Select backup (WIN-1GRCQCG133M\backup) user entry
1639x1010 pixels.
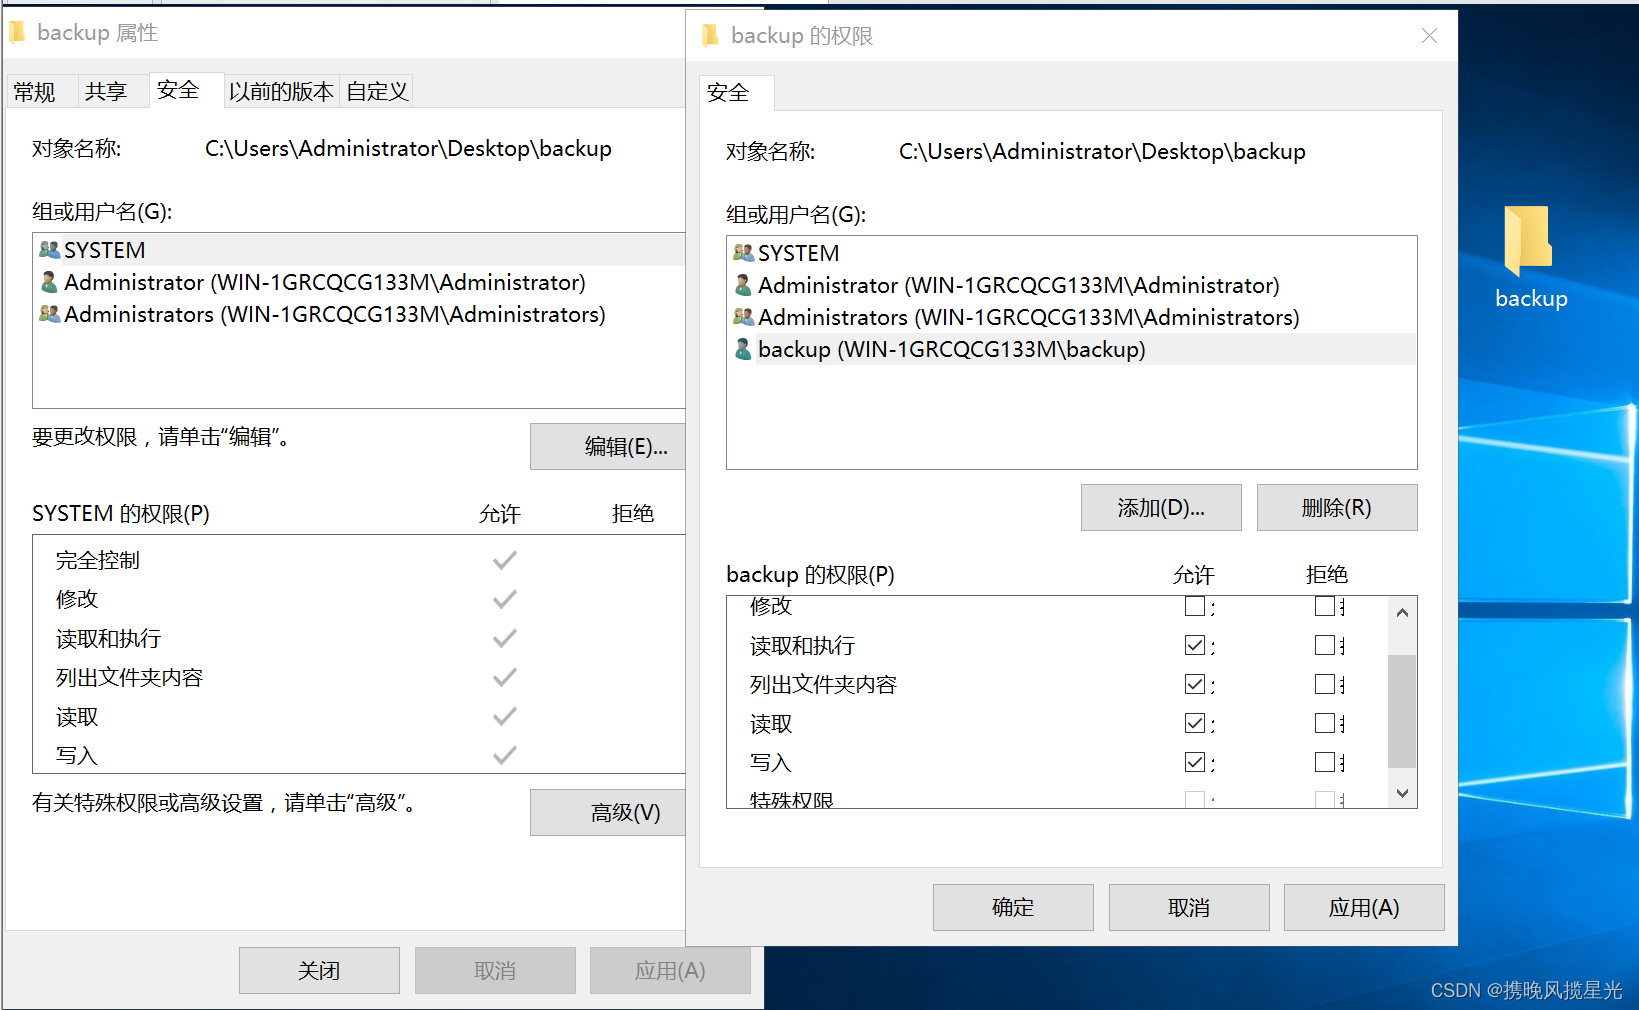(x=1071, y=349)
